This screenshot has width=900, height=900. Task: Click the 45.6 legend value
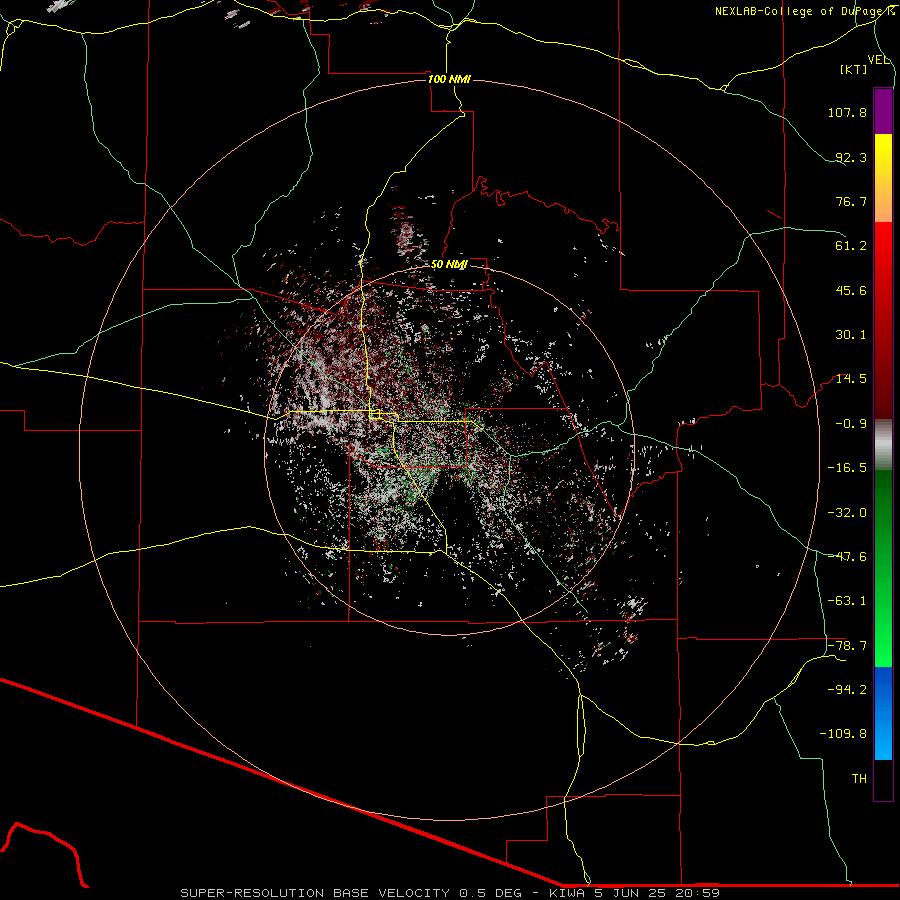pyautogui.click(x=851, y=290)
